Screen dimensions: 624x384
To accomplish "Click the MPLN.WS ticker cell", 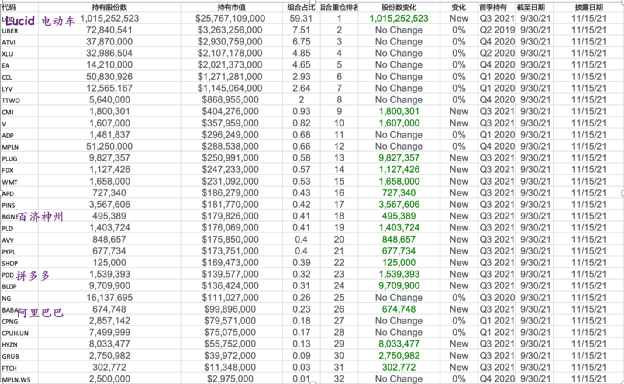I will pyautogui.click(x=19, y=379).
